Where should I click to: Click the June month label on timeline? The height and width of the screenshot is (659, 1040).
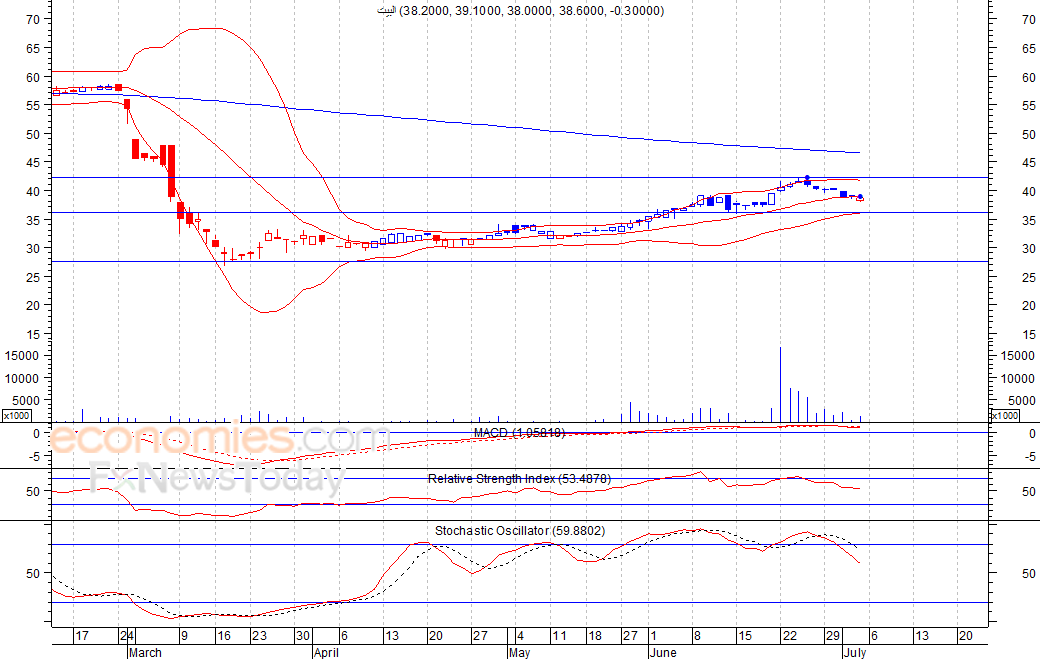[663, 652]
